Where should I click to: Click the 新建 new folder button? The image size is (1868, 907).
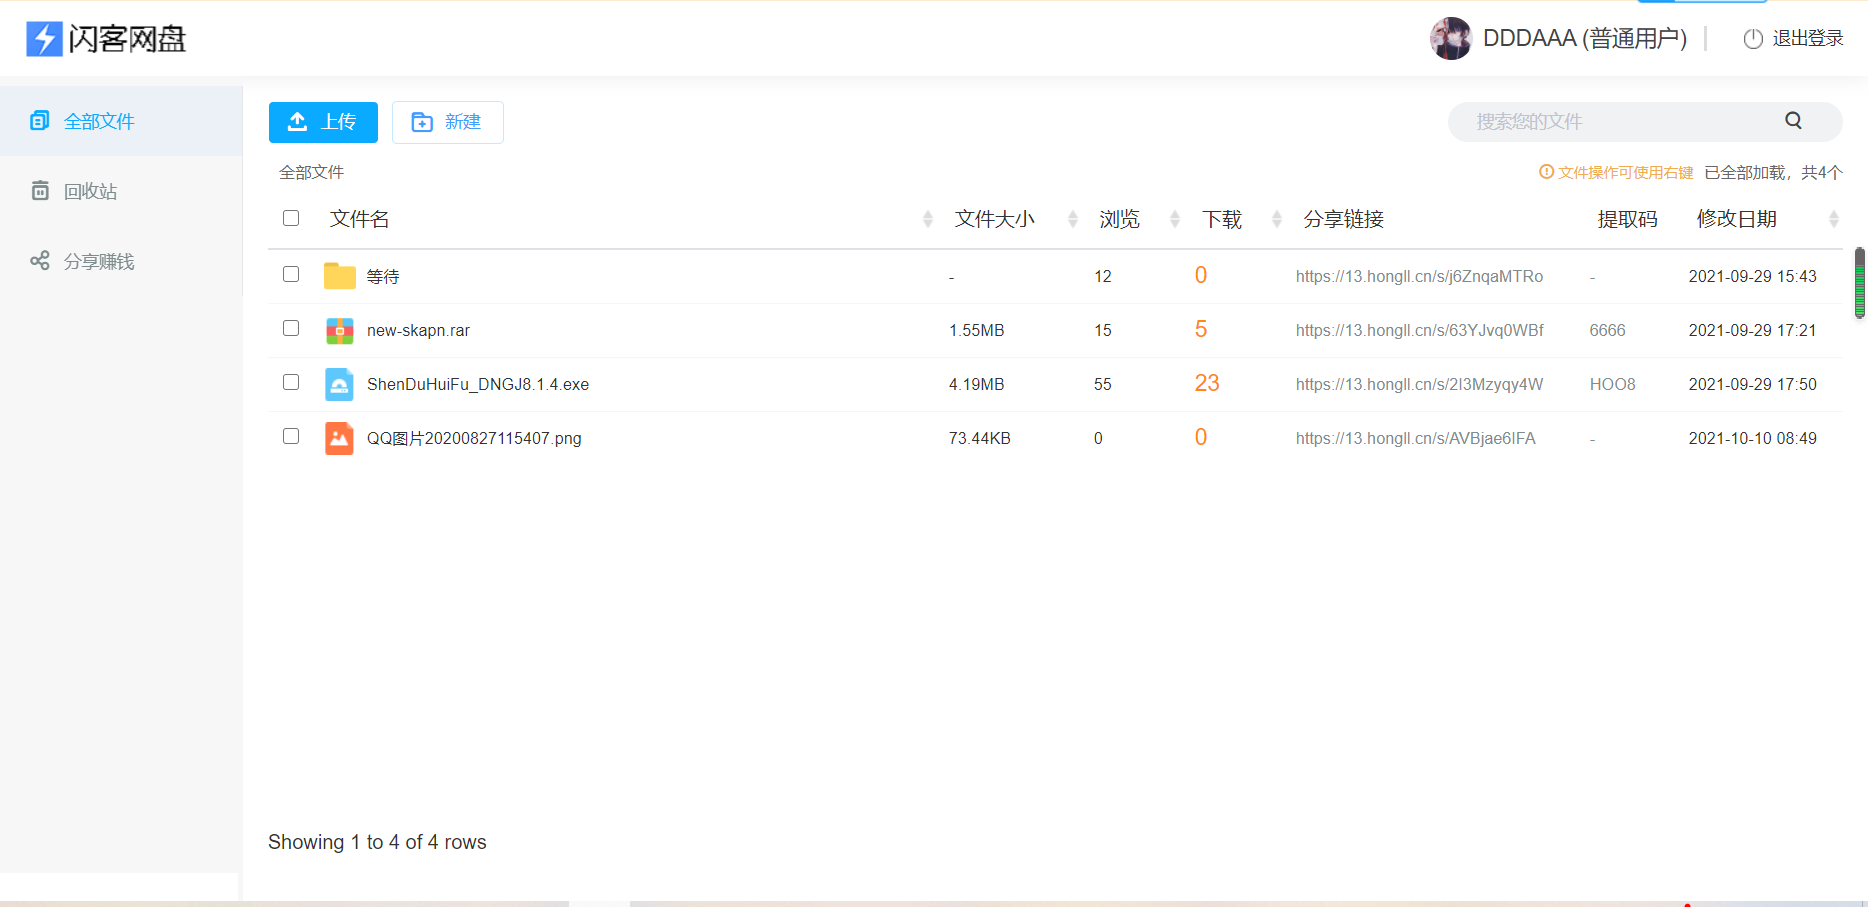point(447,122)
